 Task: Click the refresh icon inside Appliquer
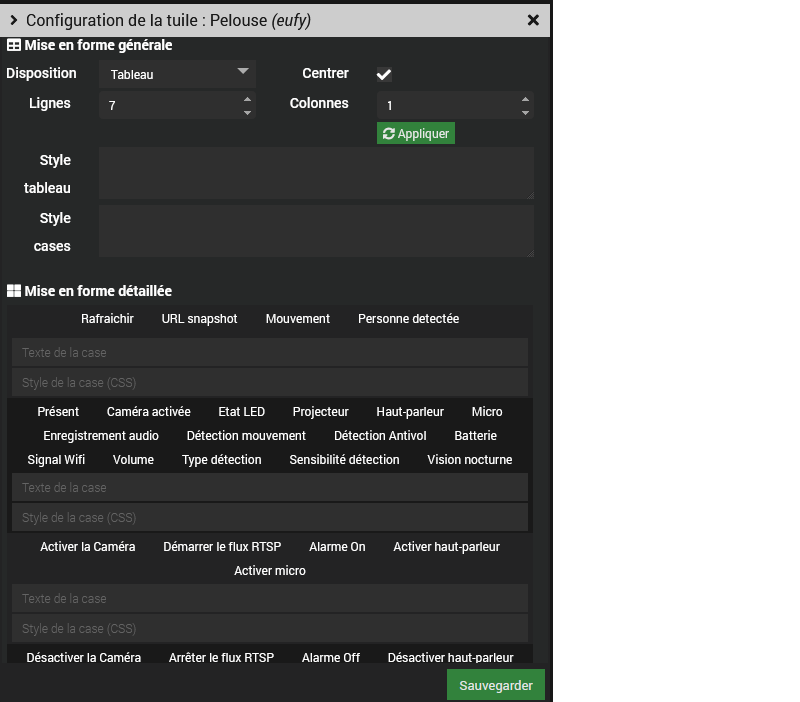tap(389, 134)
